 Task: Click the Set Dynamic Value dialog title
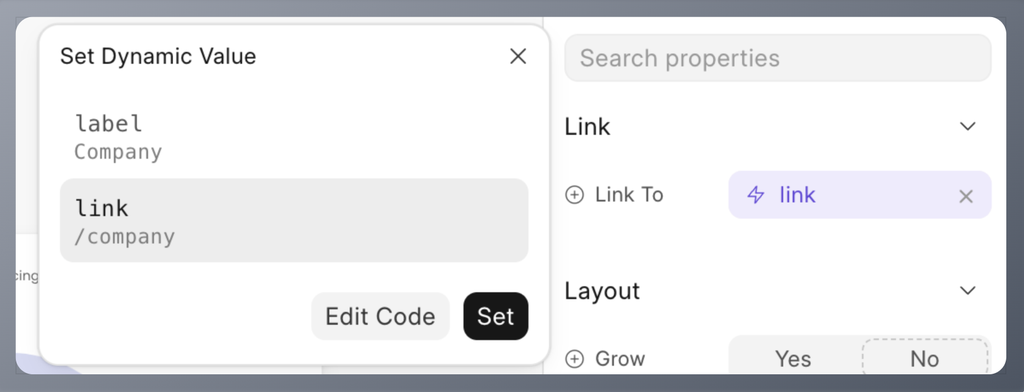(x=158, y=56)
